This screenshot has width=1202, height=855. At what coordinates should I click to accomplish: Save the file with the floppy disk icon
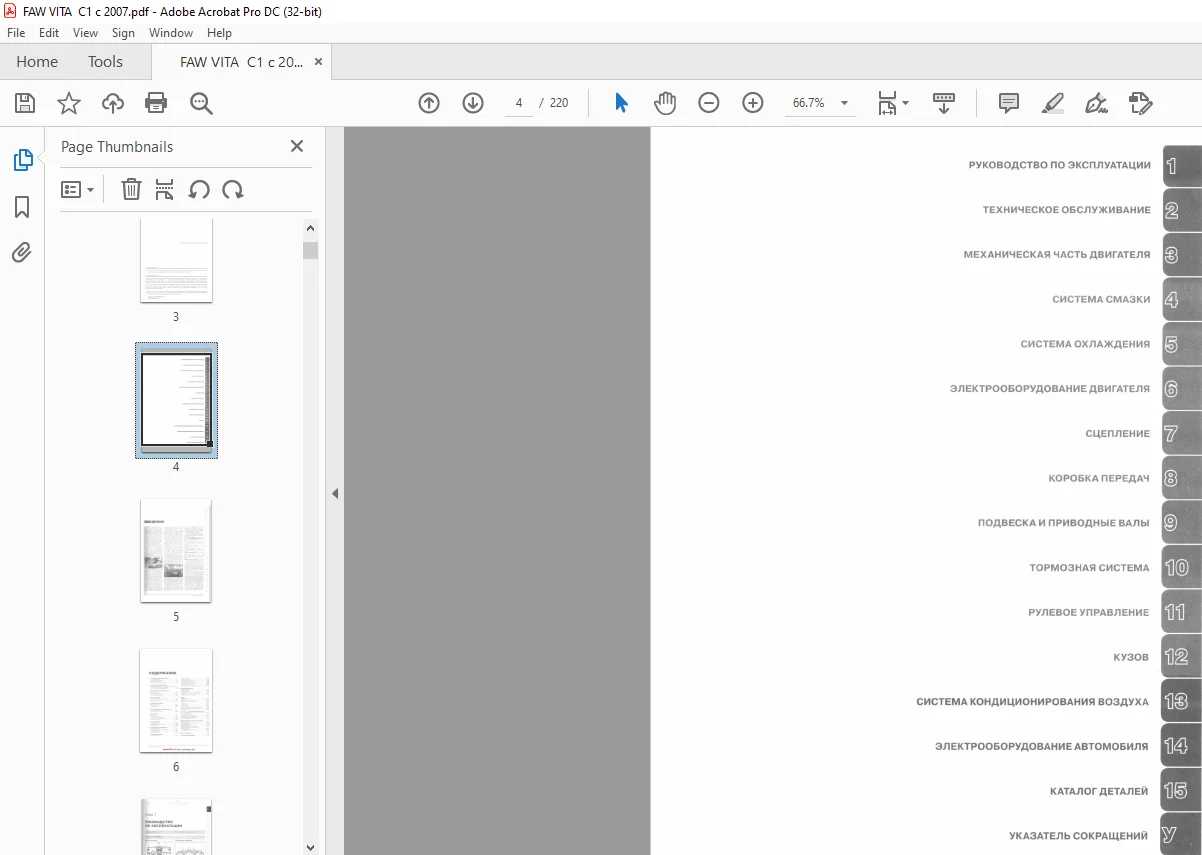[25, 103]
